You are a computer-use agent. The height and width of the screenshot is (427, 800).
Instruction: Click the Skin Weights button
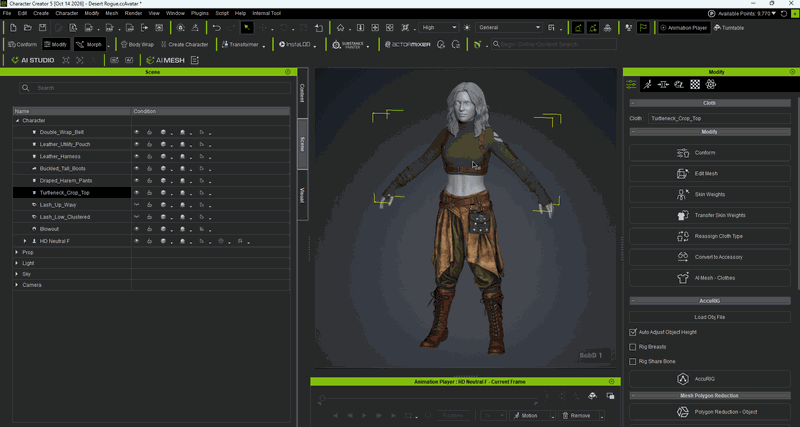pos(710,194)
